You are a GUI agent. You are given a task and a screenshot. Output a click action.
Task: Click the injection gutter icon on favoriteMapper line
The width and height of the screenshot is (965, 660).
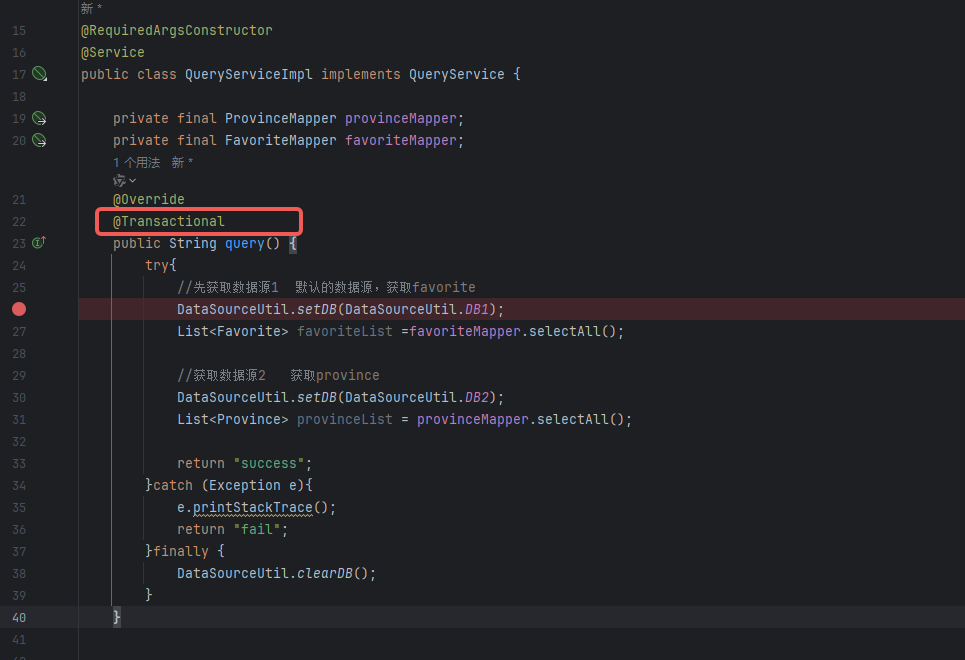[39, 140]
